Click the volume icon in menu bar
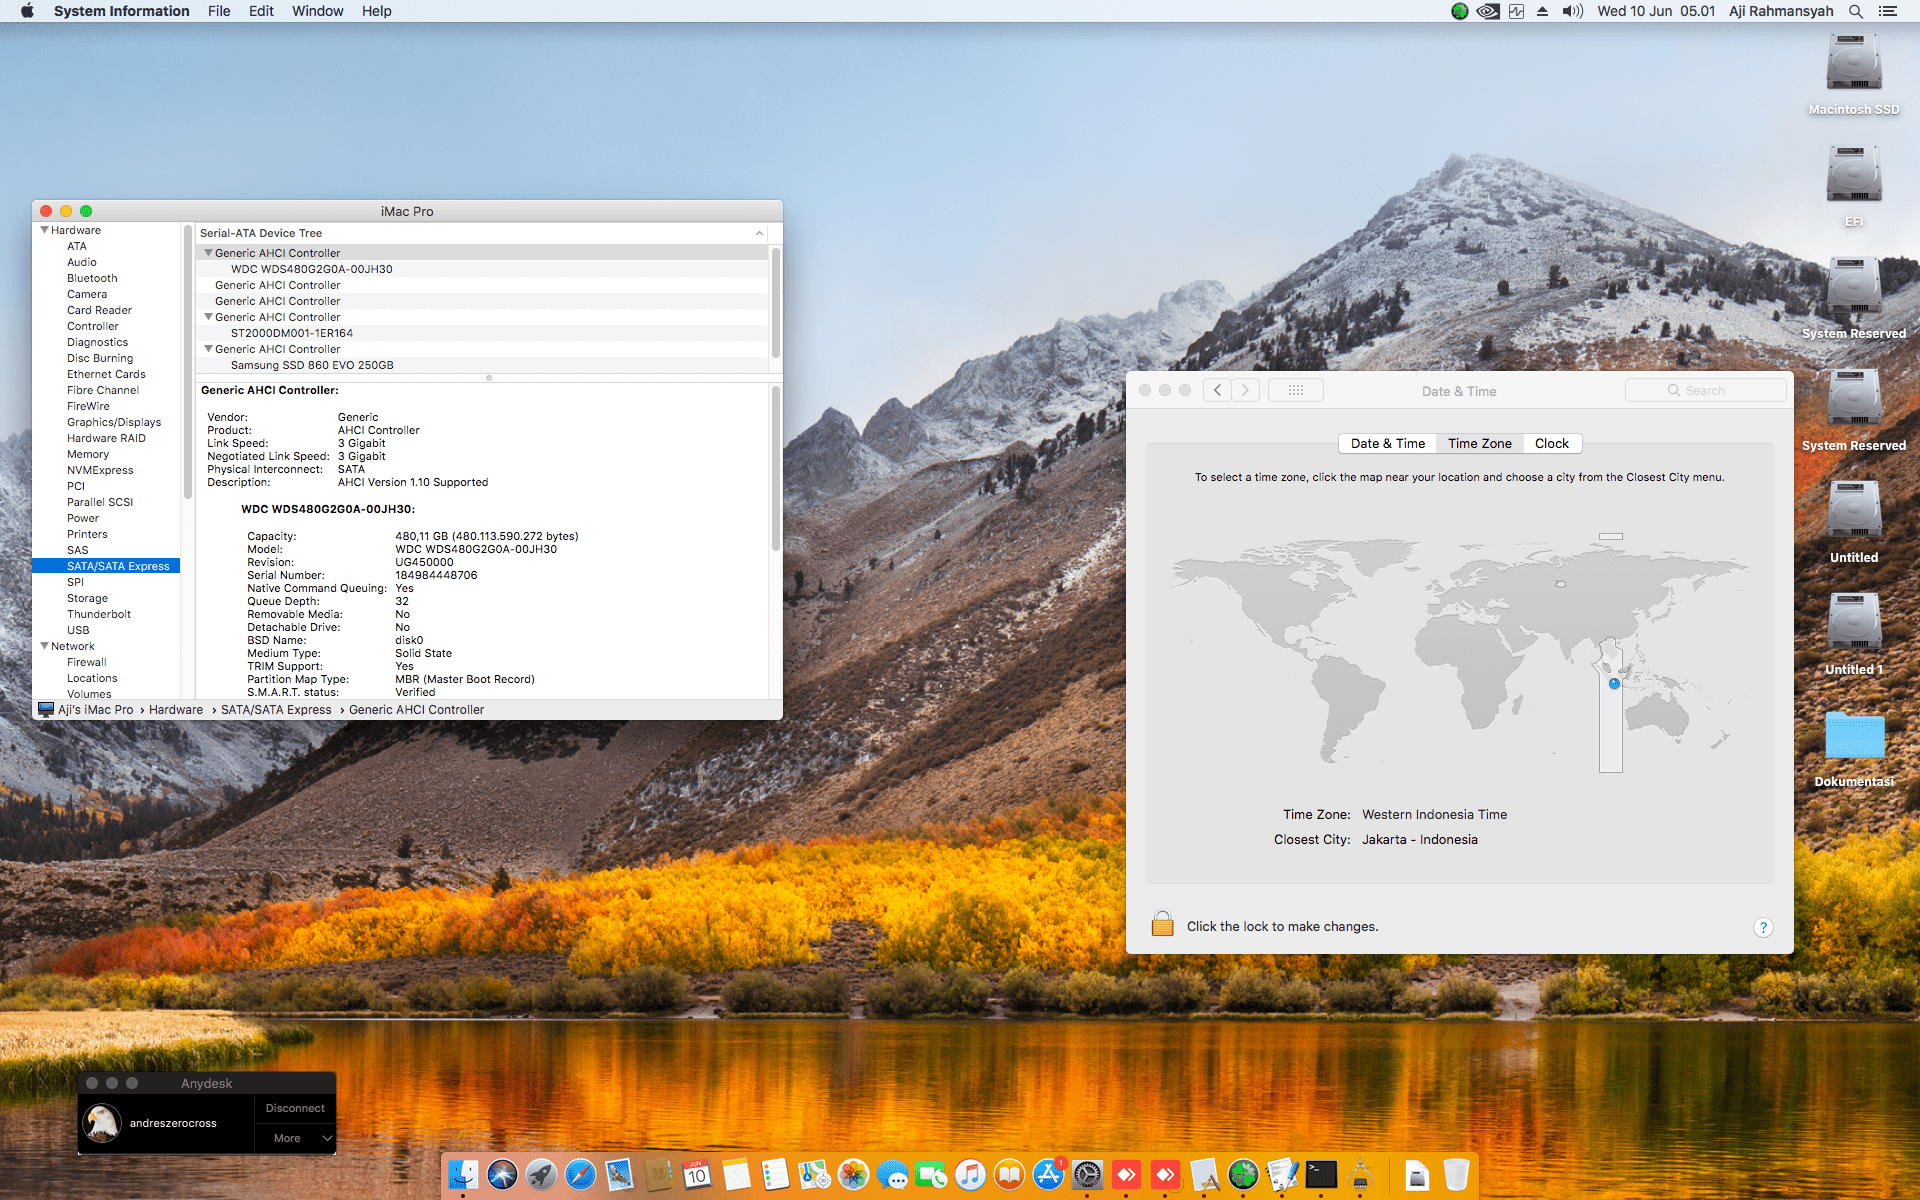 tap(1573, 11)
